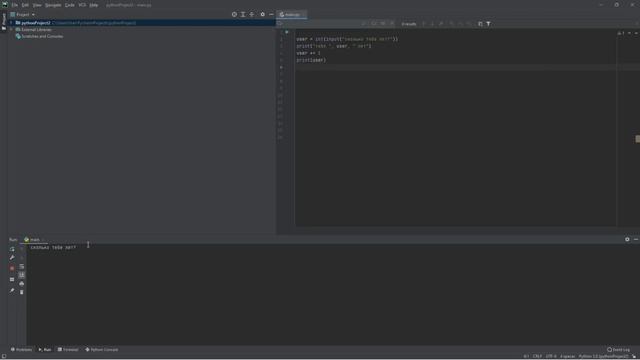Open the Event Log
Image resolution: width=640 pixels, height=360 pixels.
(x=618, y=350)
